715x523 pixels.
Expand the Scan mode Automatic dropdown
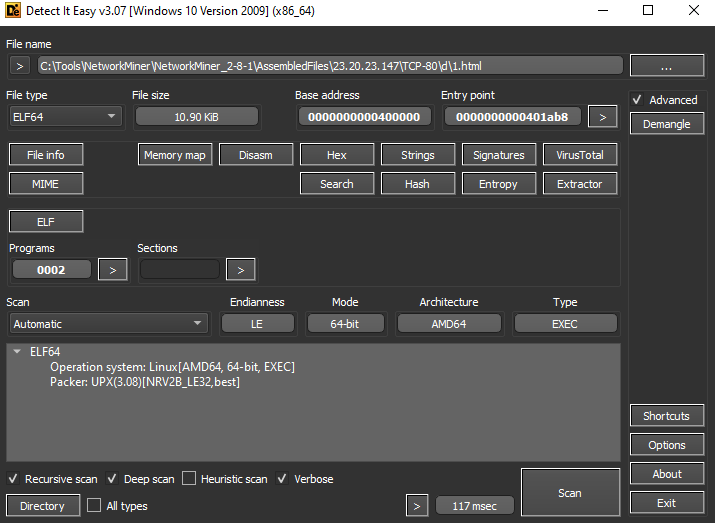pyautogui.click(x=108, y=324)
